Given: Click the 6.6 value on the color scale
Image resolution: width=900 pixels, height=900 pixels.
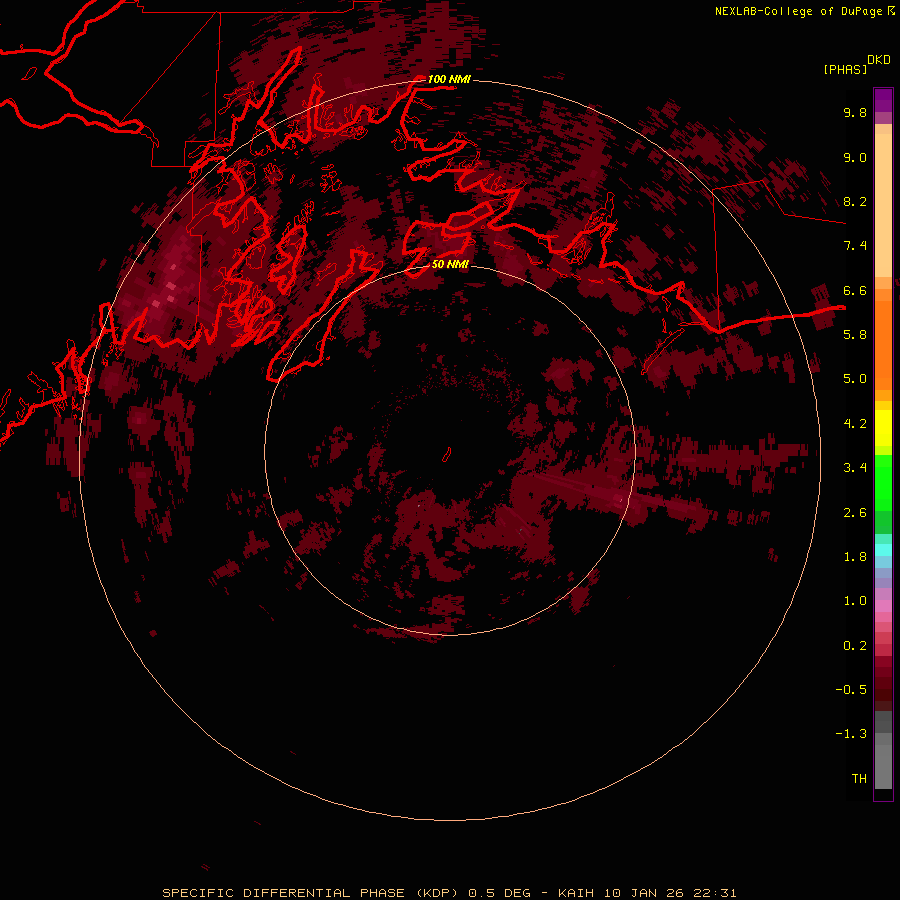Looking at the screenshot, I should (855, 290).
